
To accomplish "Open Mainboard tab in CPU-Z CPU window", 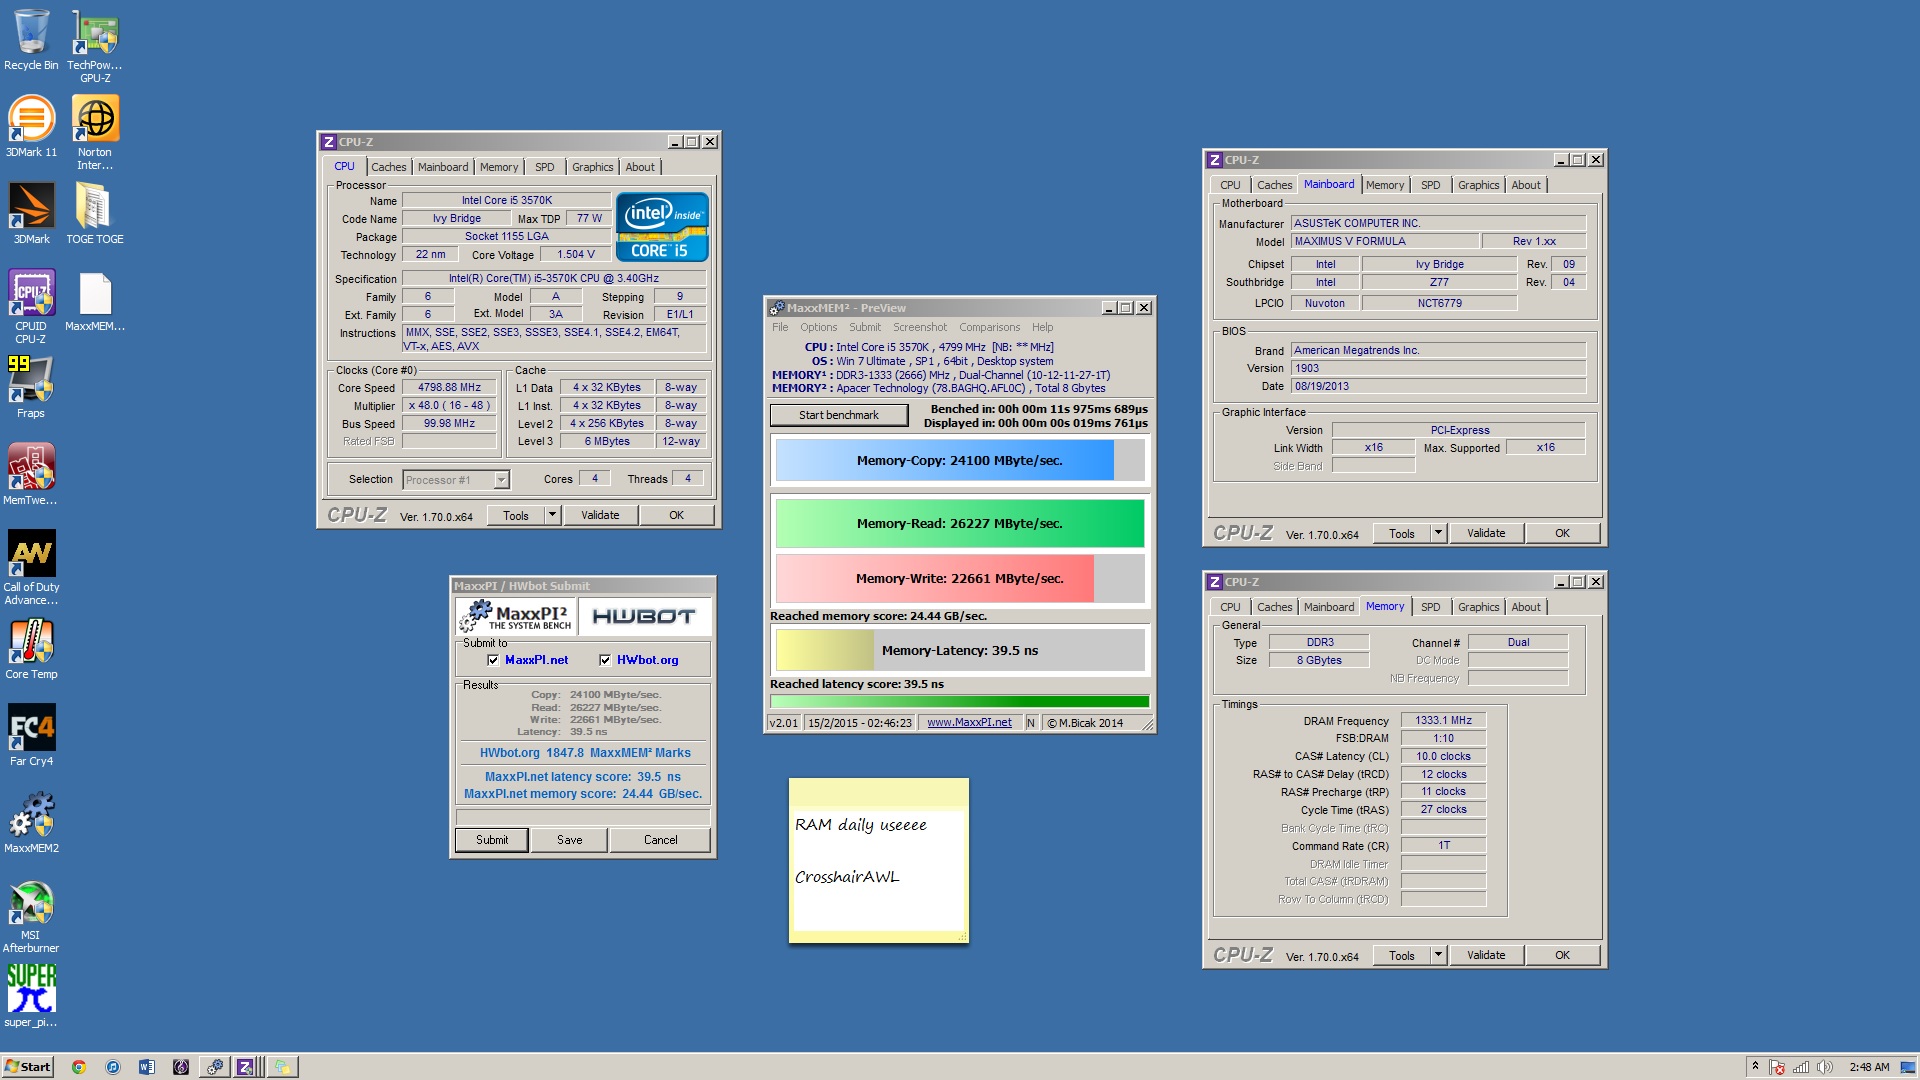I will tap(443, 167).
